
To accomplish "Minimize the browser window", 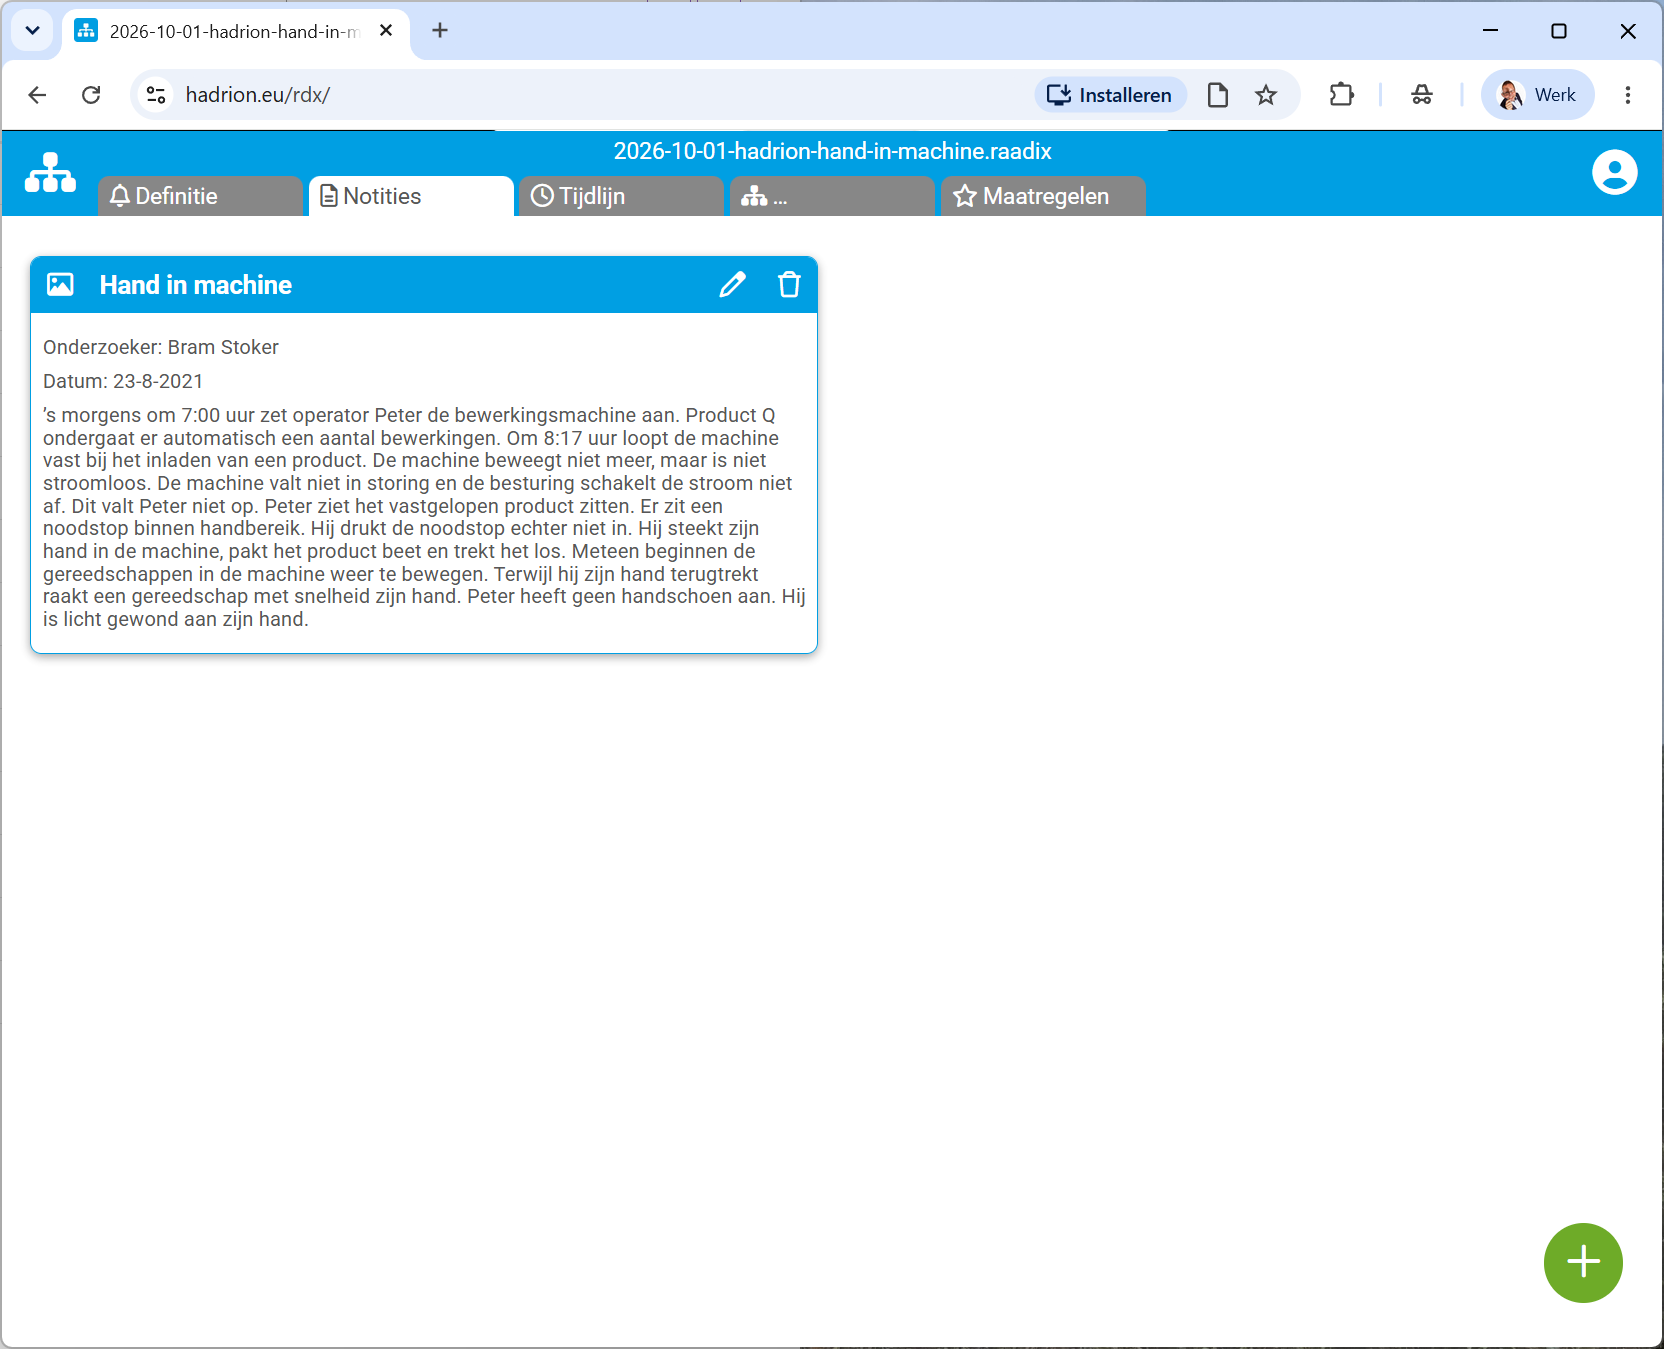I will pos(1490,31).
